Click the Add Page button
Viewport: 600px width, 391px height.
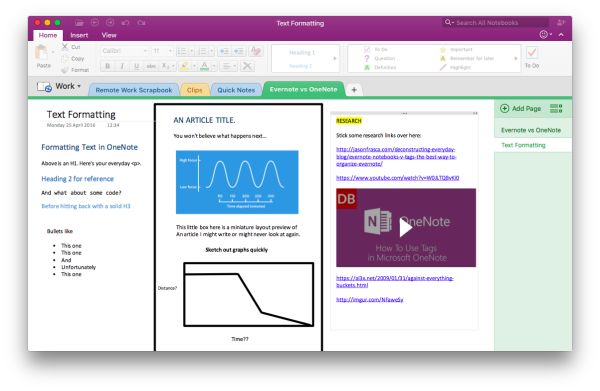(x=521, y=109)
